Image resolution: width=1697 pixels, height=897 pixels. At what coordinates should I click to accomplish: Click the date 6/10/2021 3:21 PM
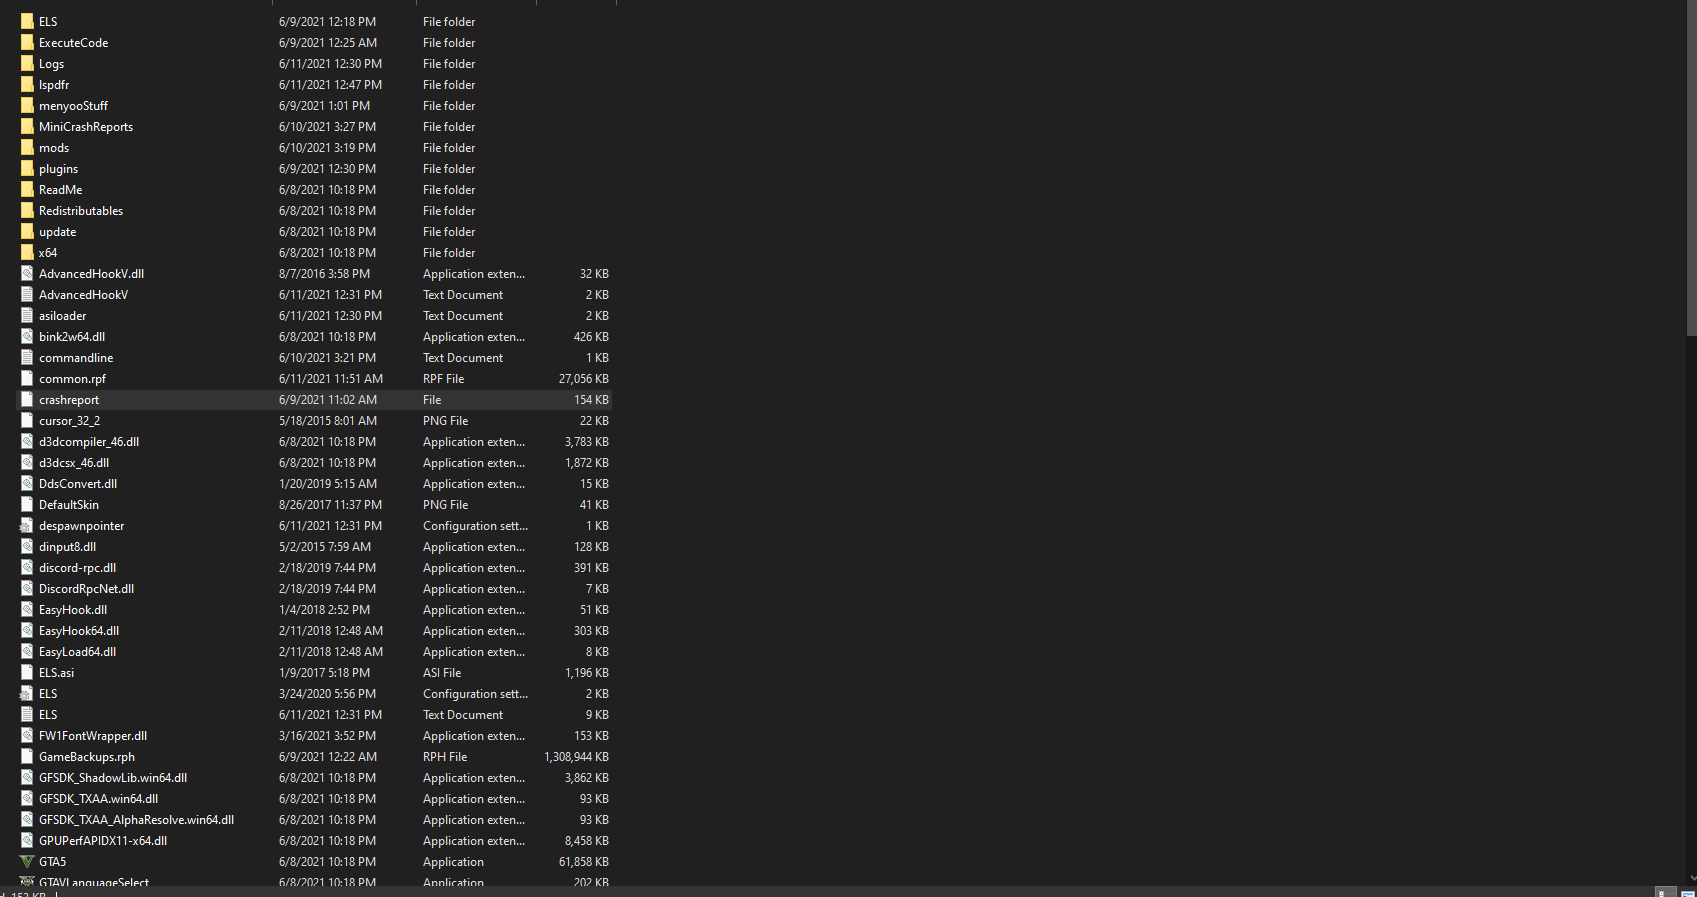point(328,358)
